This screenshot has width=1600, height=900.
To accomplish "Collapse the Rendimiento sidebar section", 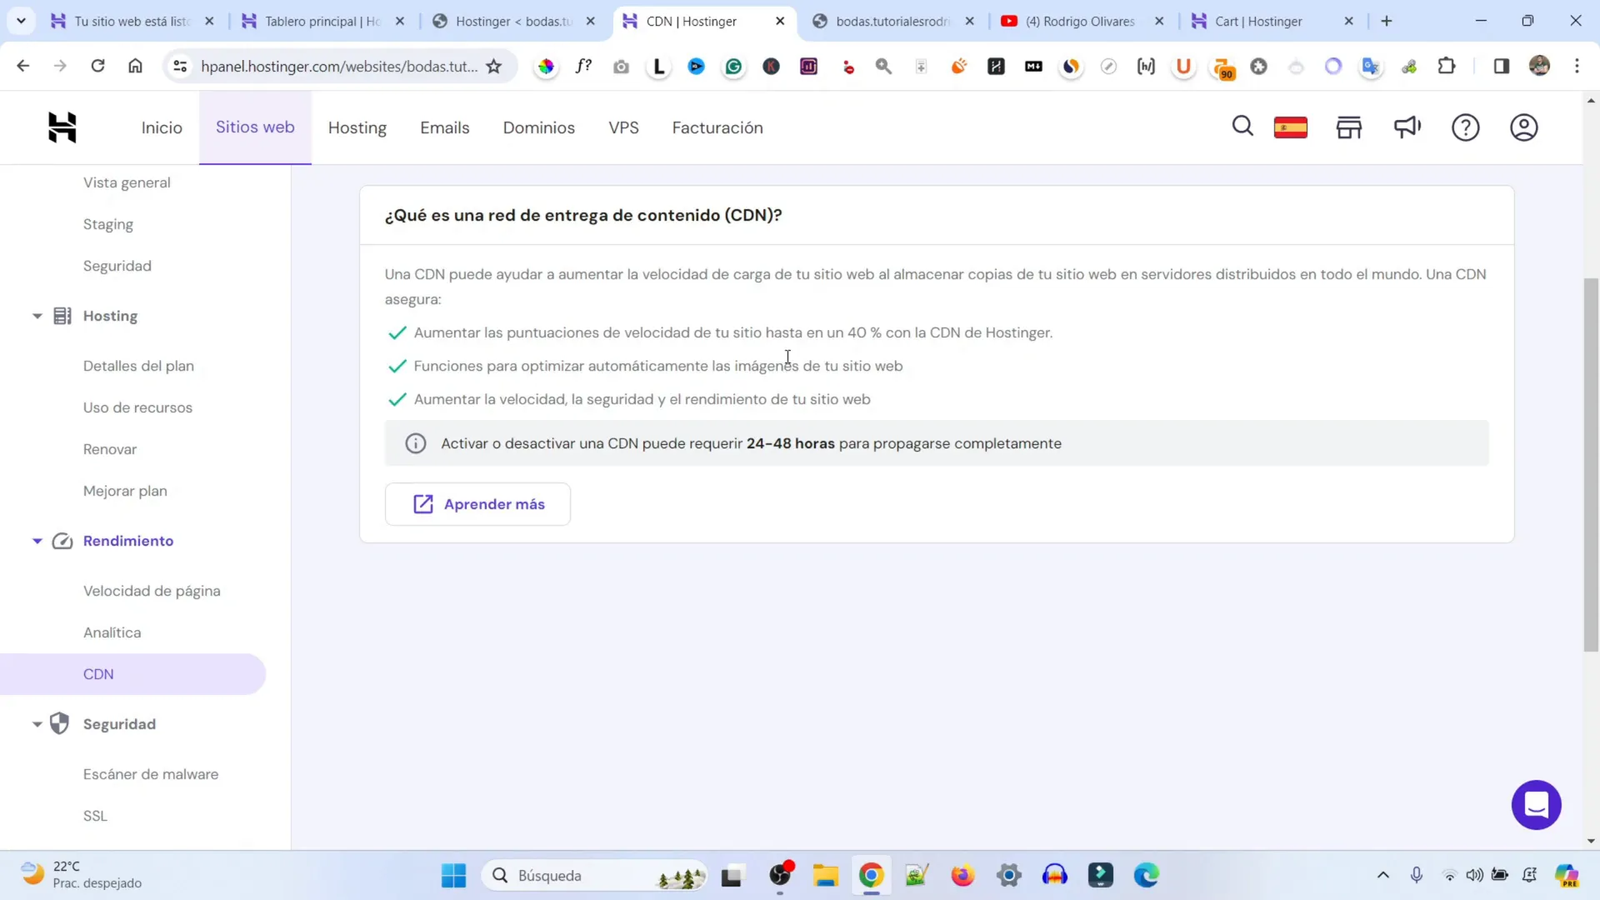I will [x=37, y=541].
